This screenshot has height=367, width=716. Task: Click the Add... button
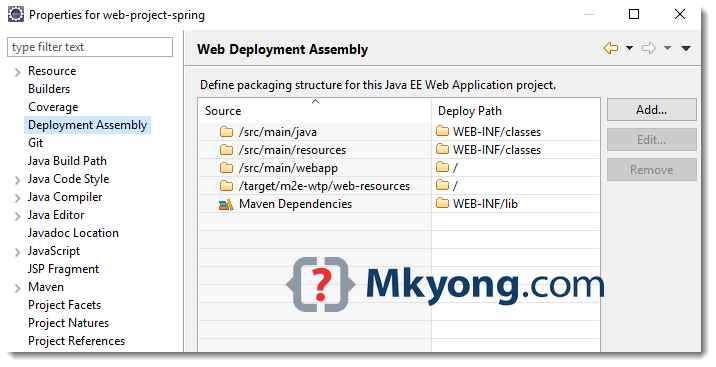(x=652, y=110)
